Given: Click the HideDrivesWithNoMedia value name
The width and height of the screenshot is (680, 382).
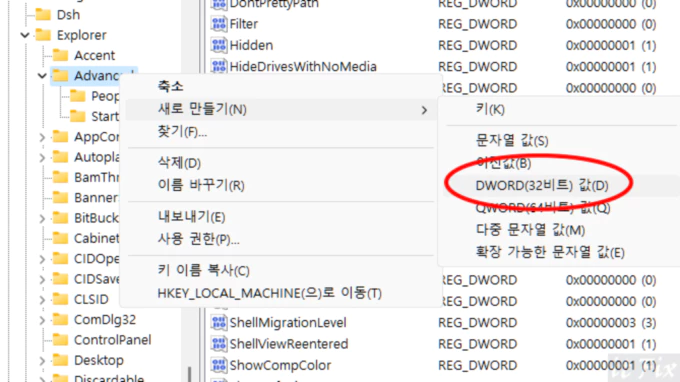Looking at the screenshot, I should (303, 66).
